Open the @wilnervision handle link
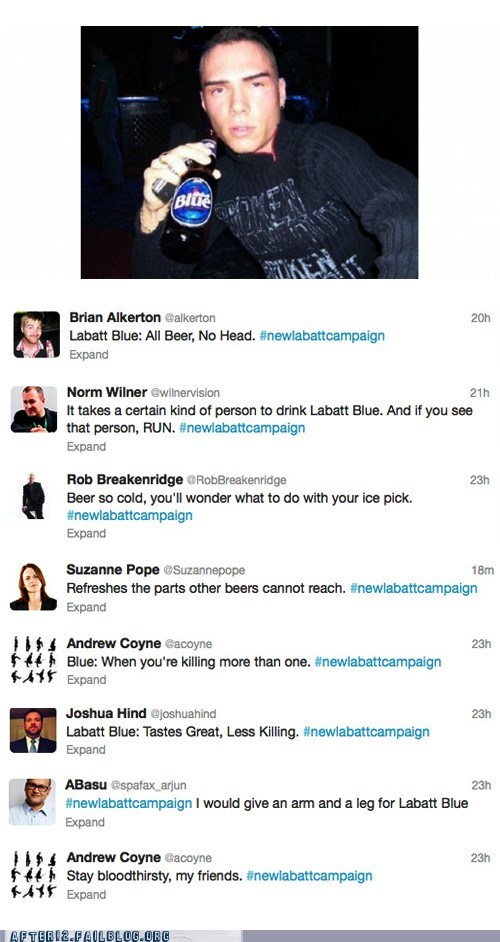This screenshot has width=500, height=942. 185,392
